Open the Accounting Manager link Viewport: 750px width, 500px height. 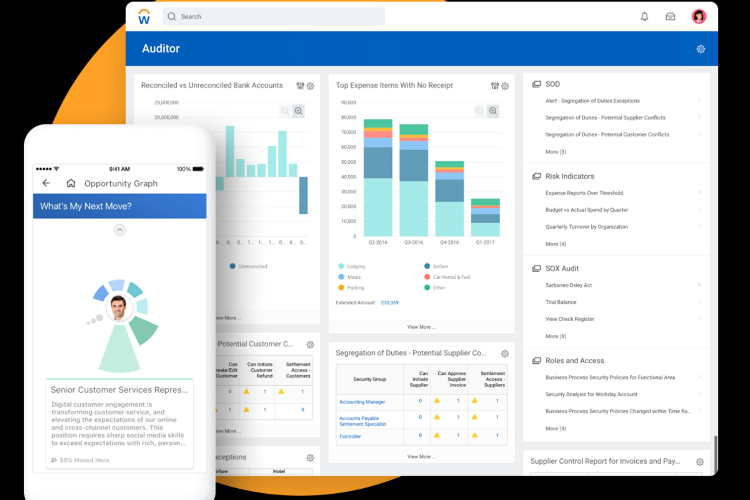pos(362,402)
